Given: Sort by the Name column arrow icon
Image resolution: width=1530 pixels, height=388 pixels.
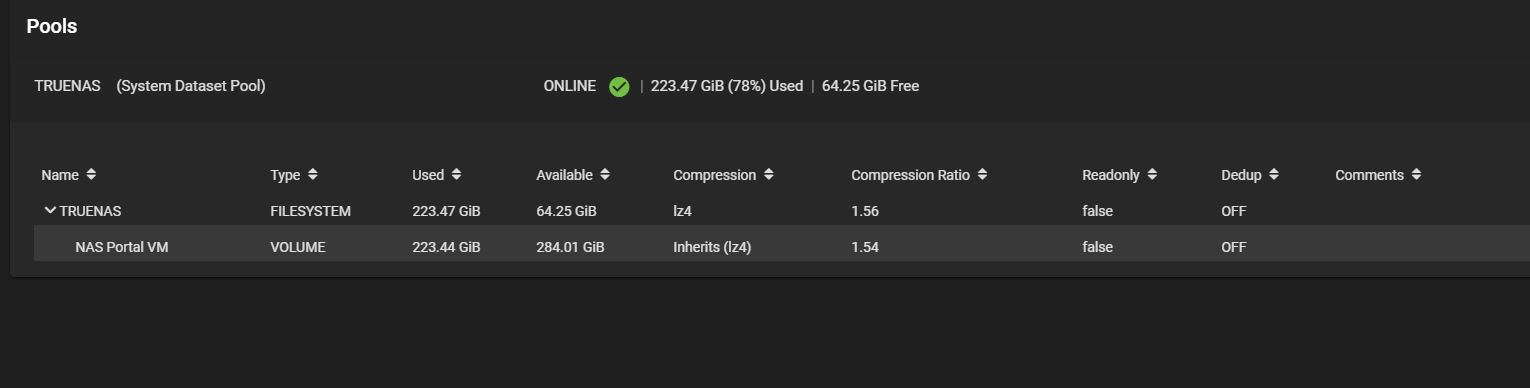Looking at the screenshot, I should 91,175.
